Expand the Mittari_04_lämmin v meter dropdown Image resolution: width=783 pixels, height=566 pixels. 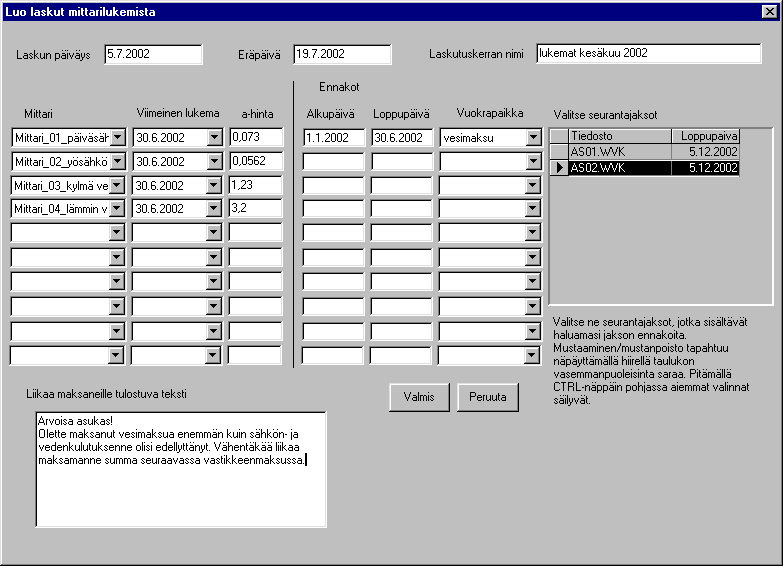[x=117, y=208]
